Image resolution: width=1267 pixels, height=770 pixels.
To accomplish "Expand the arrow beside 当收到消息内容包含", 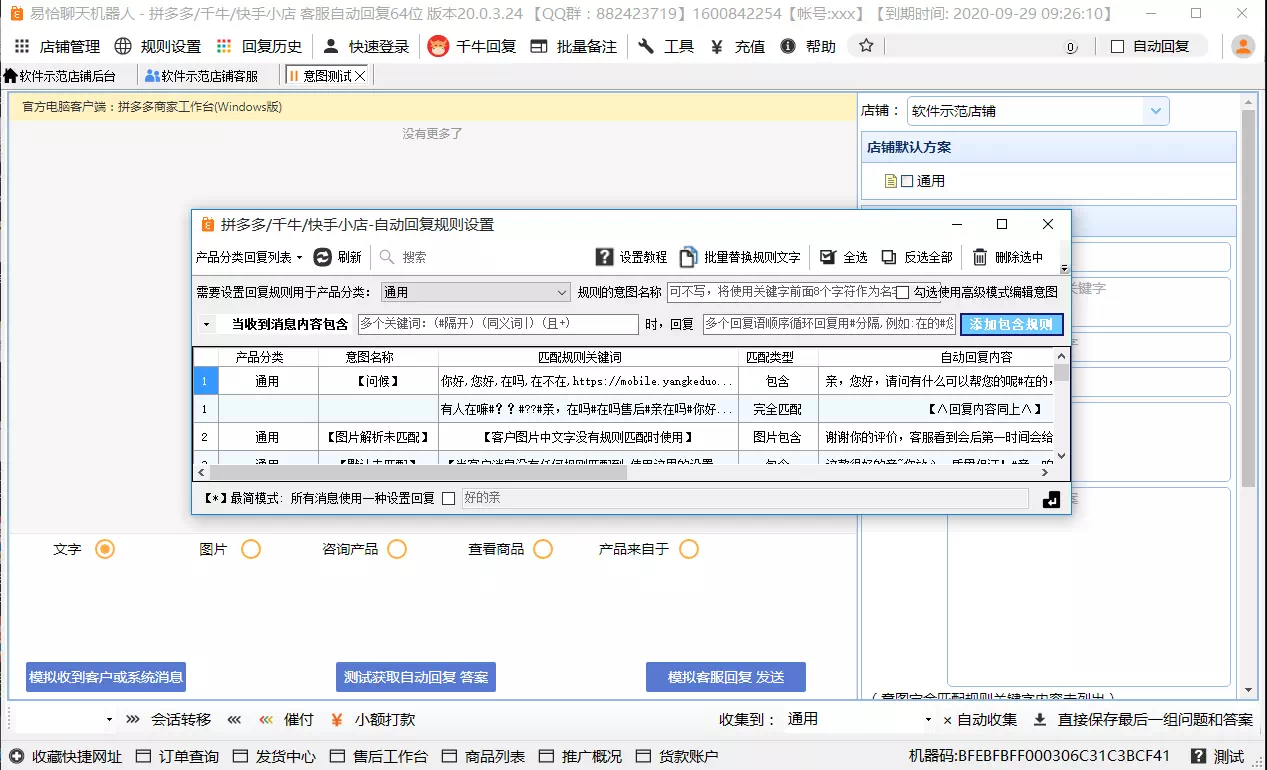I will 206,324.
